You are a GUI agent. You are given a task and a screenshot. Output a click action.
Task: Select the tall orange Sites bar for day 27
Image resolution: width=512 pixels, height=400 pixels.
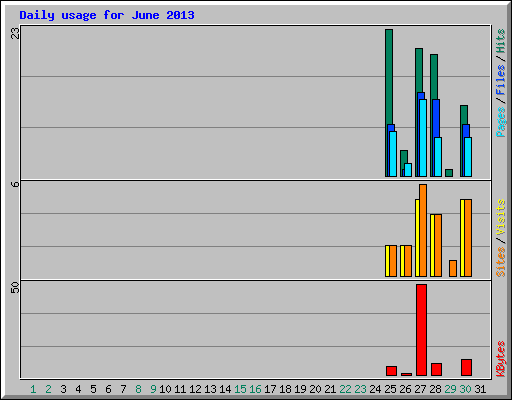coord(423,230)
